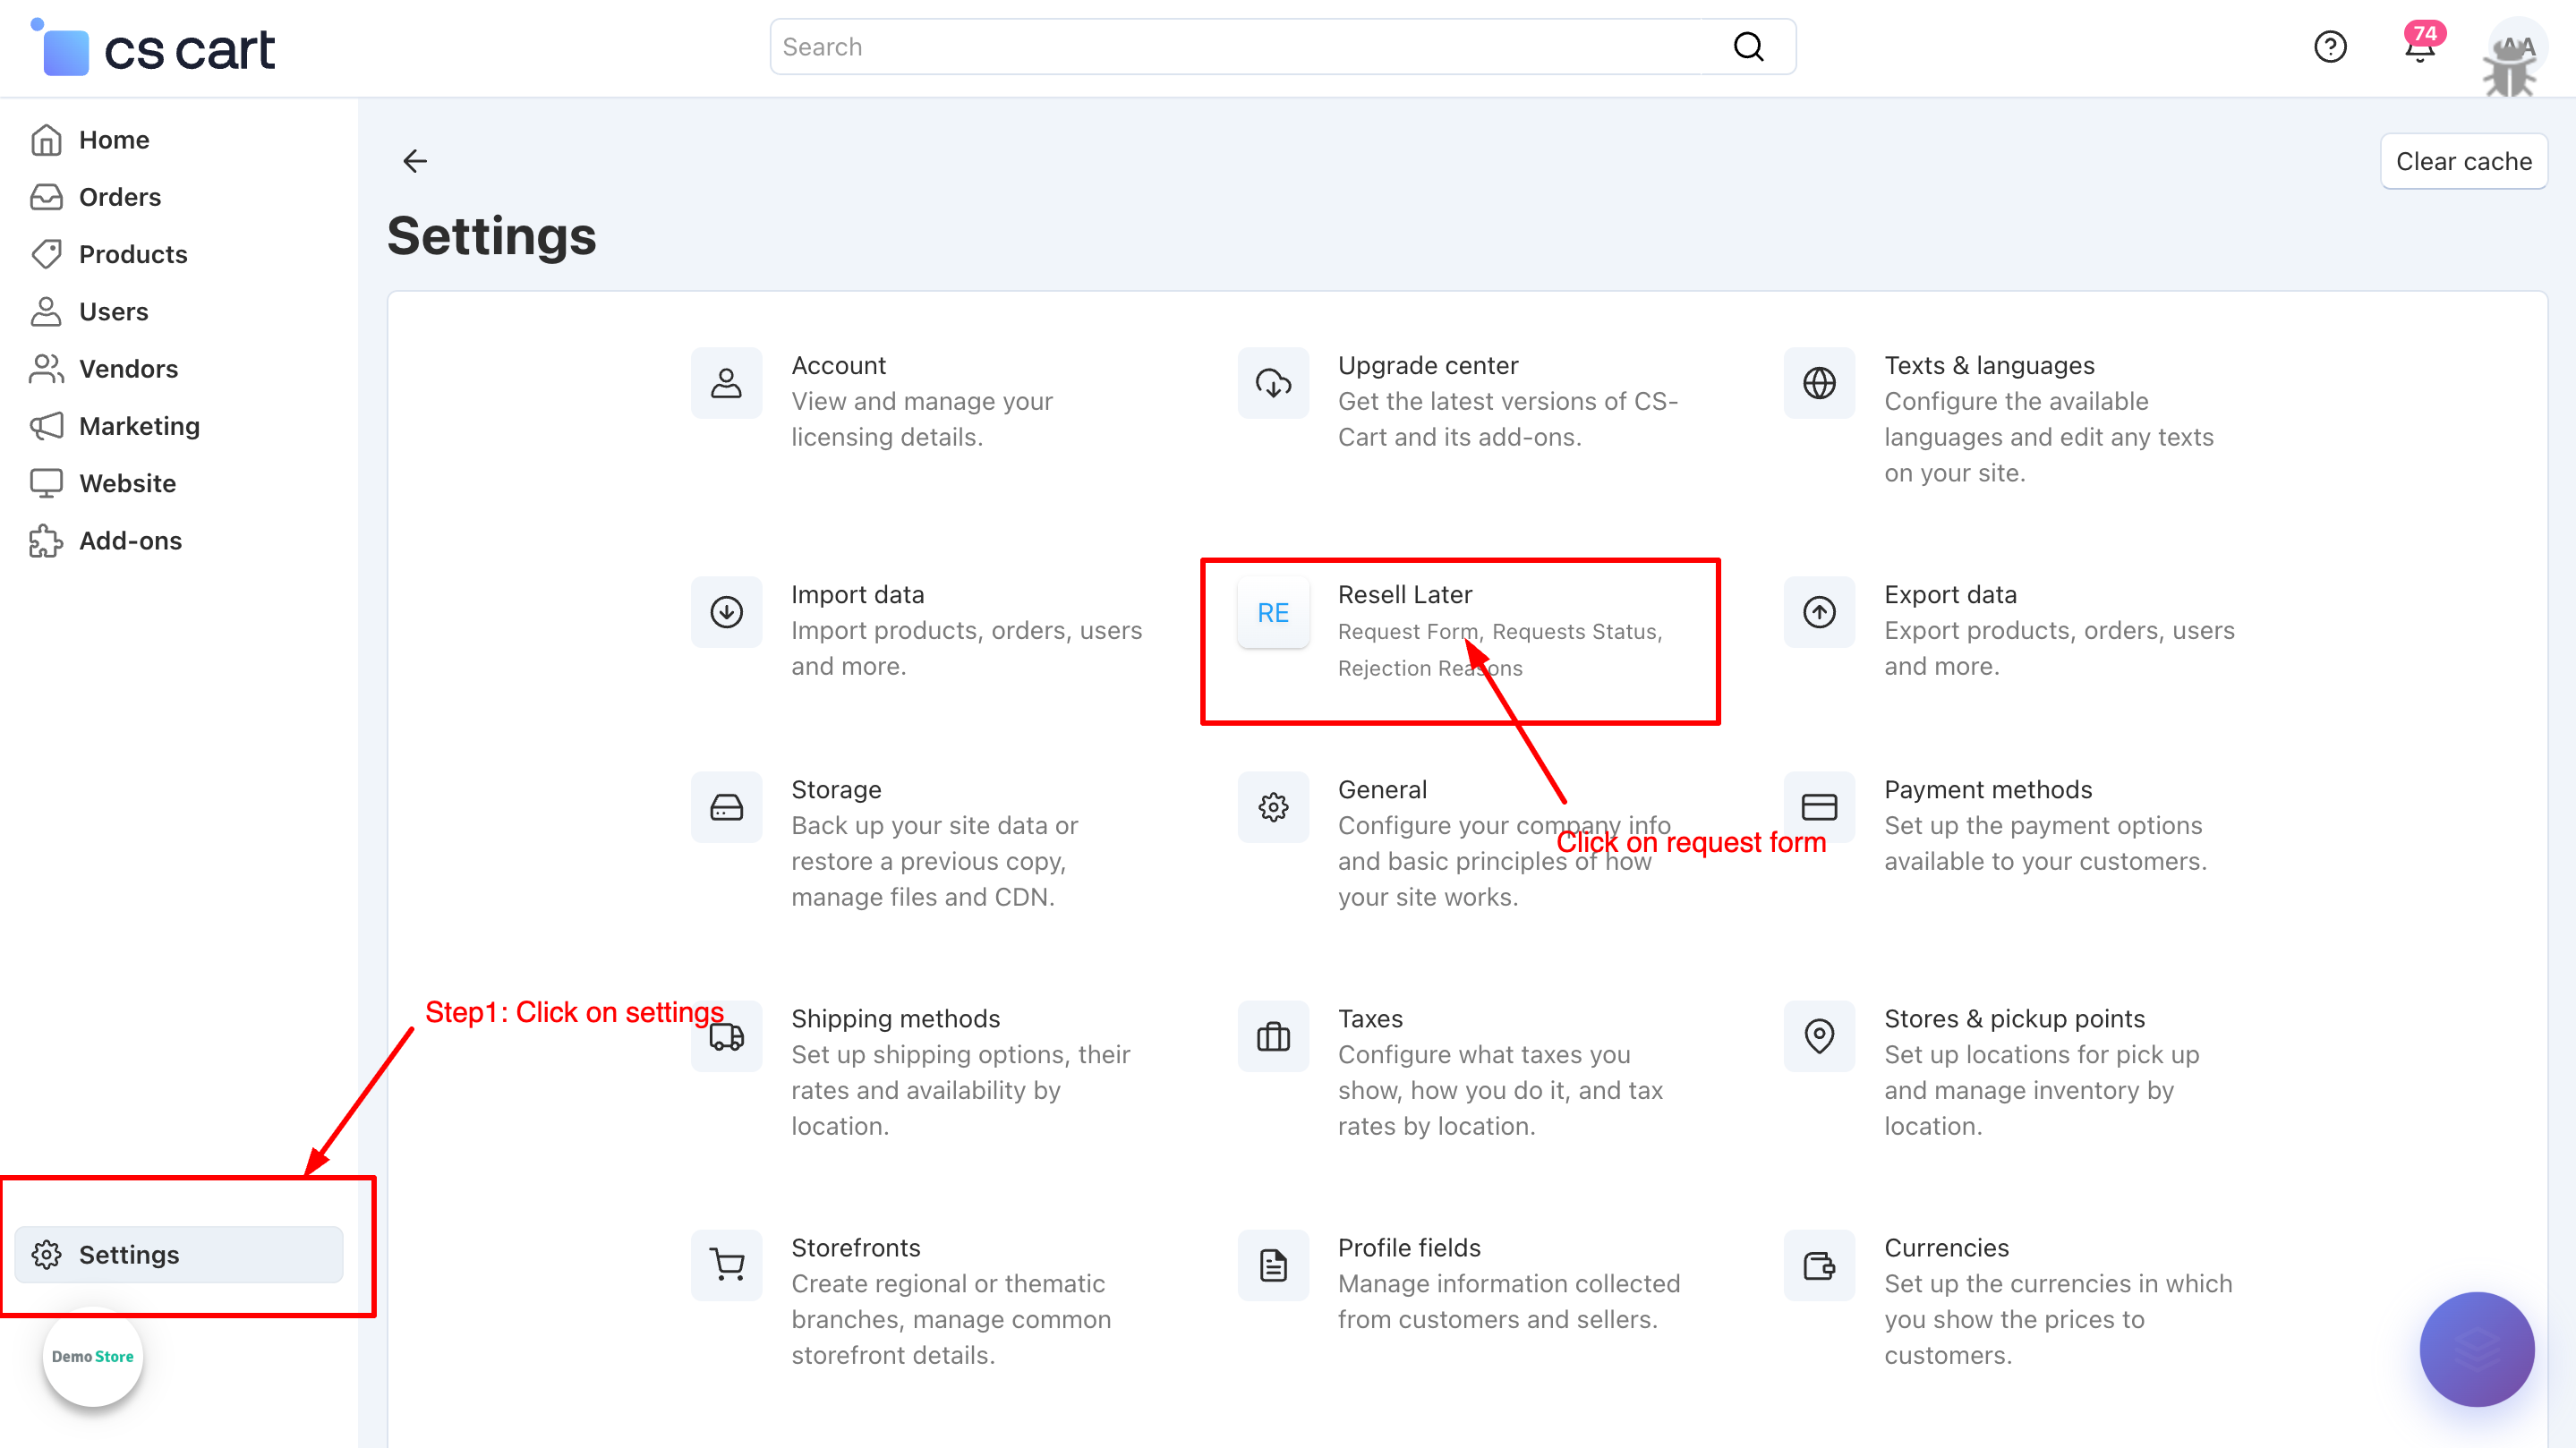Screen dimensions: 2576x1448
Task: Open Texts & languages globe icon
Action: (x=1818, y=383)
